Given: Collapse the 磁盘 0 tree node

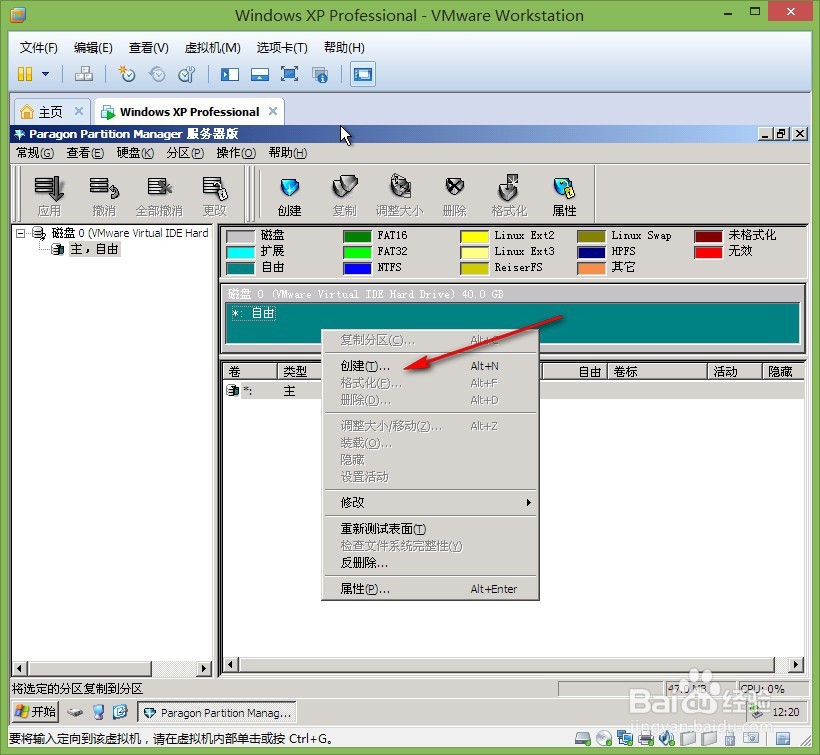Looking at the screenshot, I should 20,233.
